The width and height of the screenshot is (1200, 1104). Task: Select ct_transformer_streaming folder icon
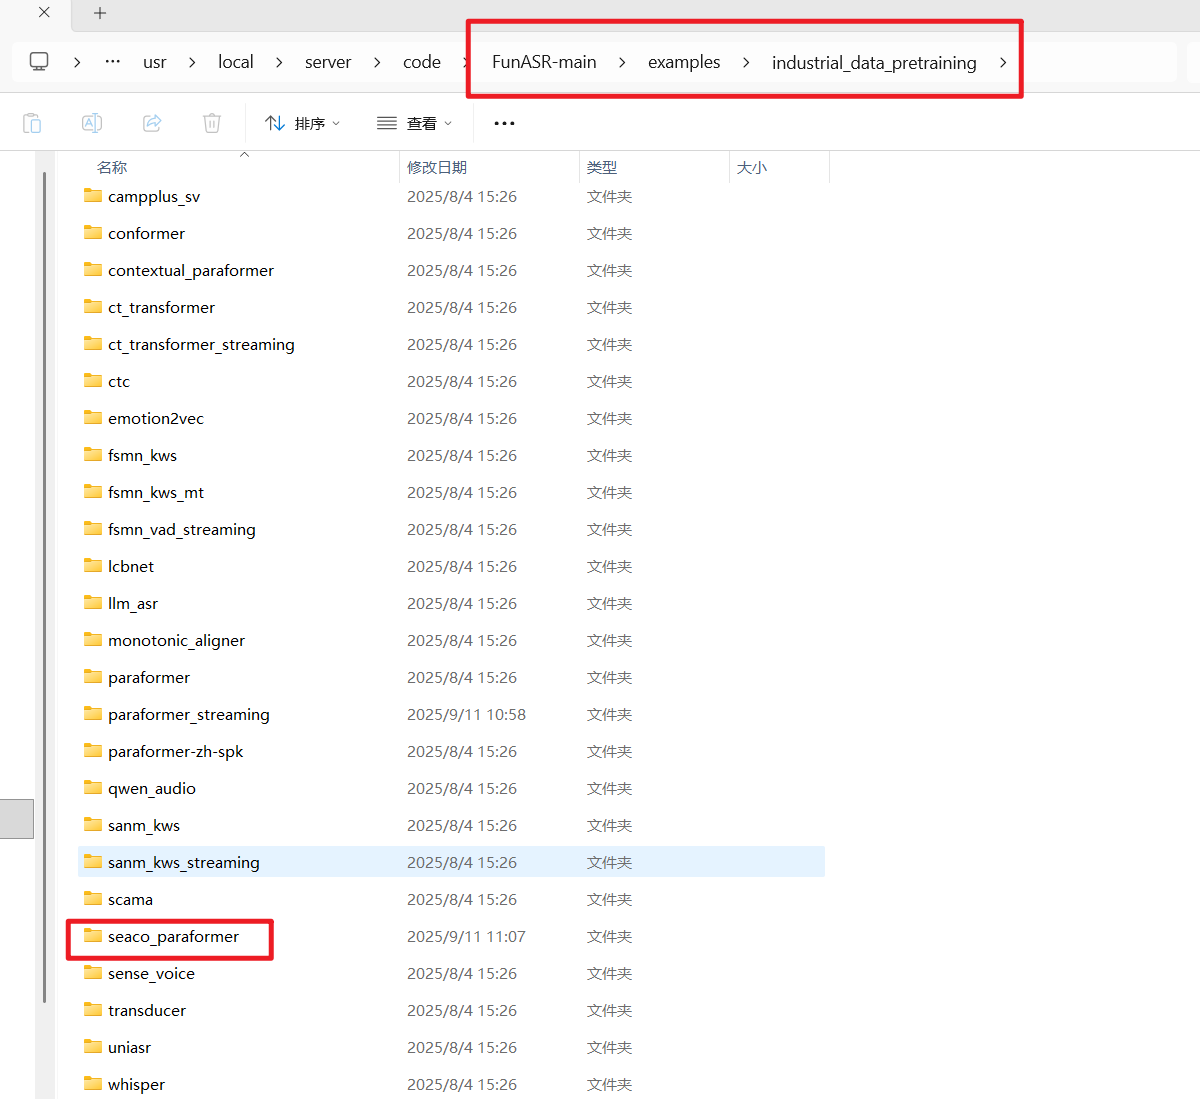pyautogui.click(x=93, y=344)
